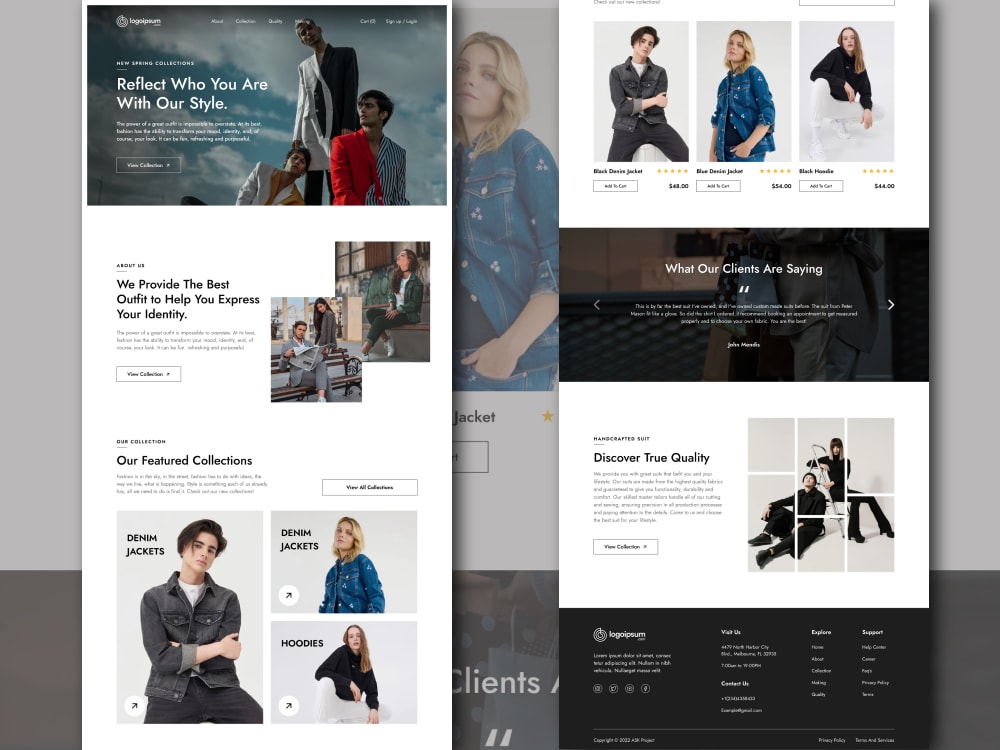
Task: Open Help Center in footer Support column
Action: 874,647
